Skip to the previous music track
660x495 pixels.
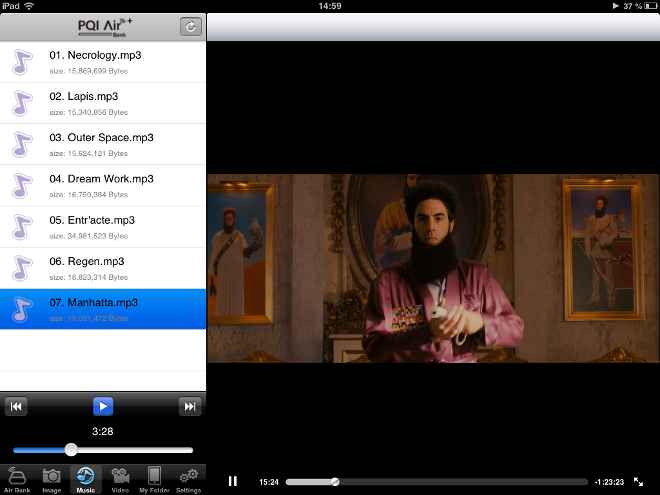click(16, 406)
